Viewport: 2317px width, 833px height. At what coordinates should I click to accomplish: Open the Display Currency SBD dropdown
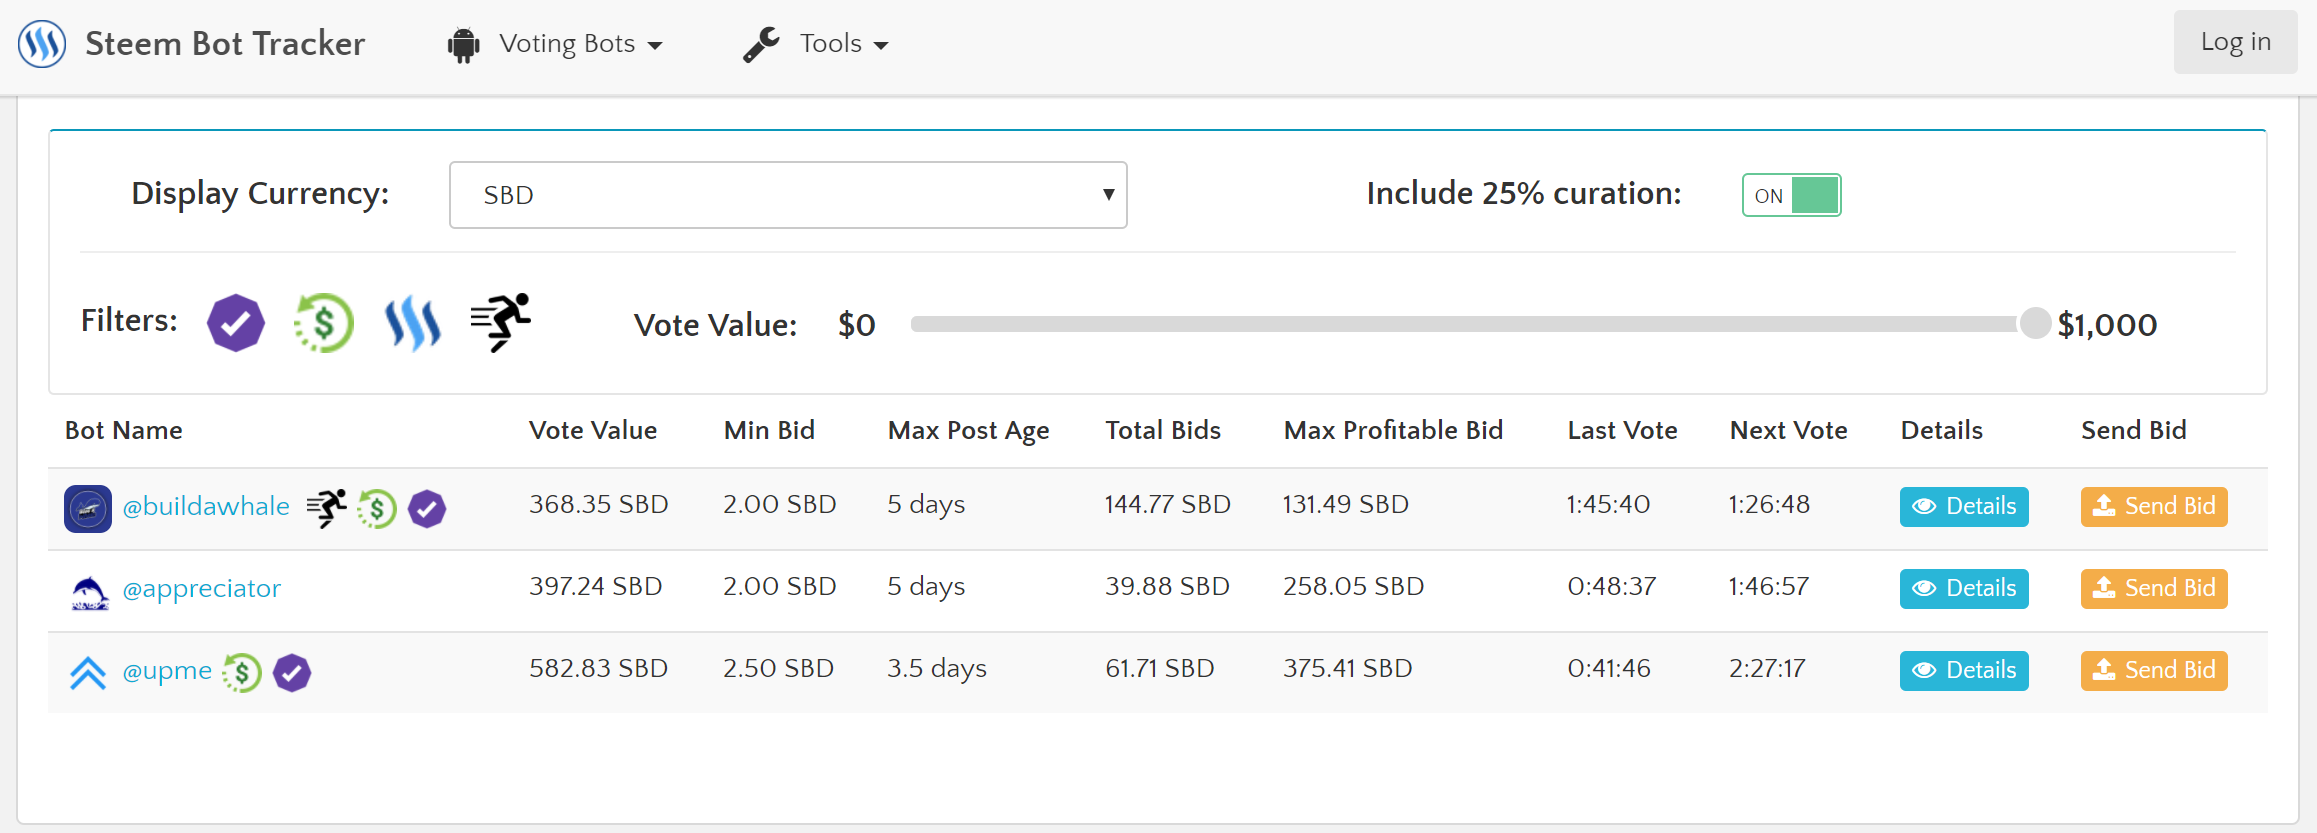[788, 195]
